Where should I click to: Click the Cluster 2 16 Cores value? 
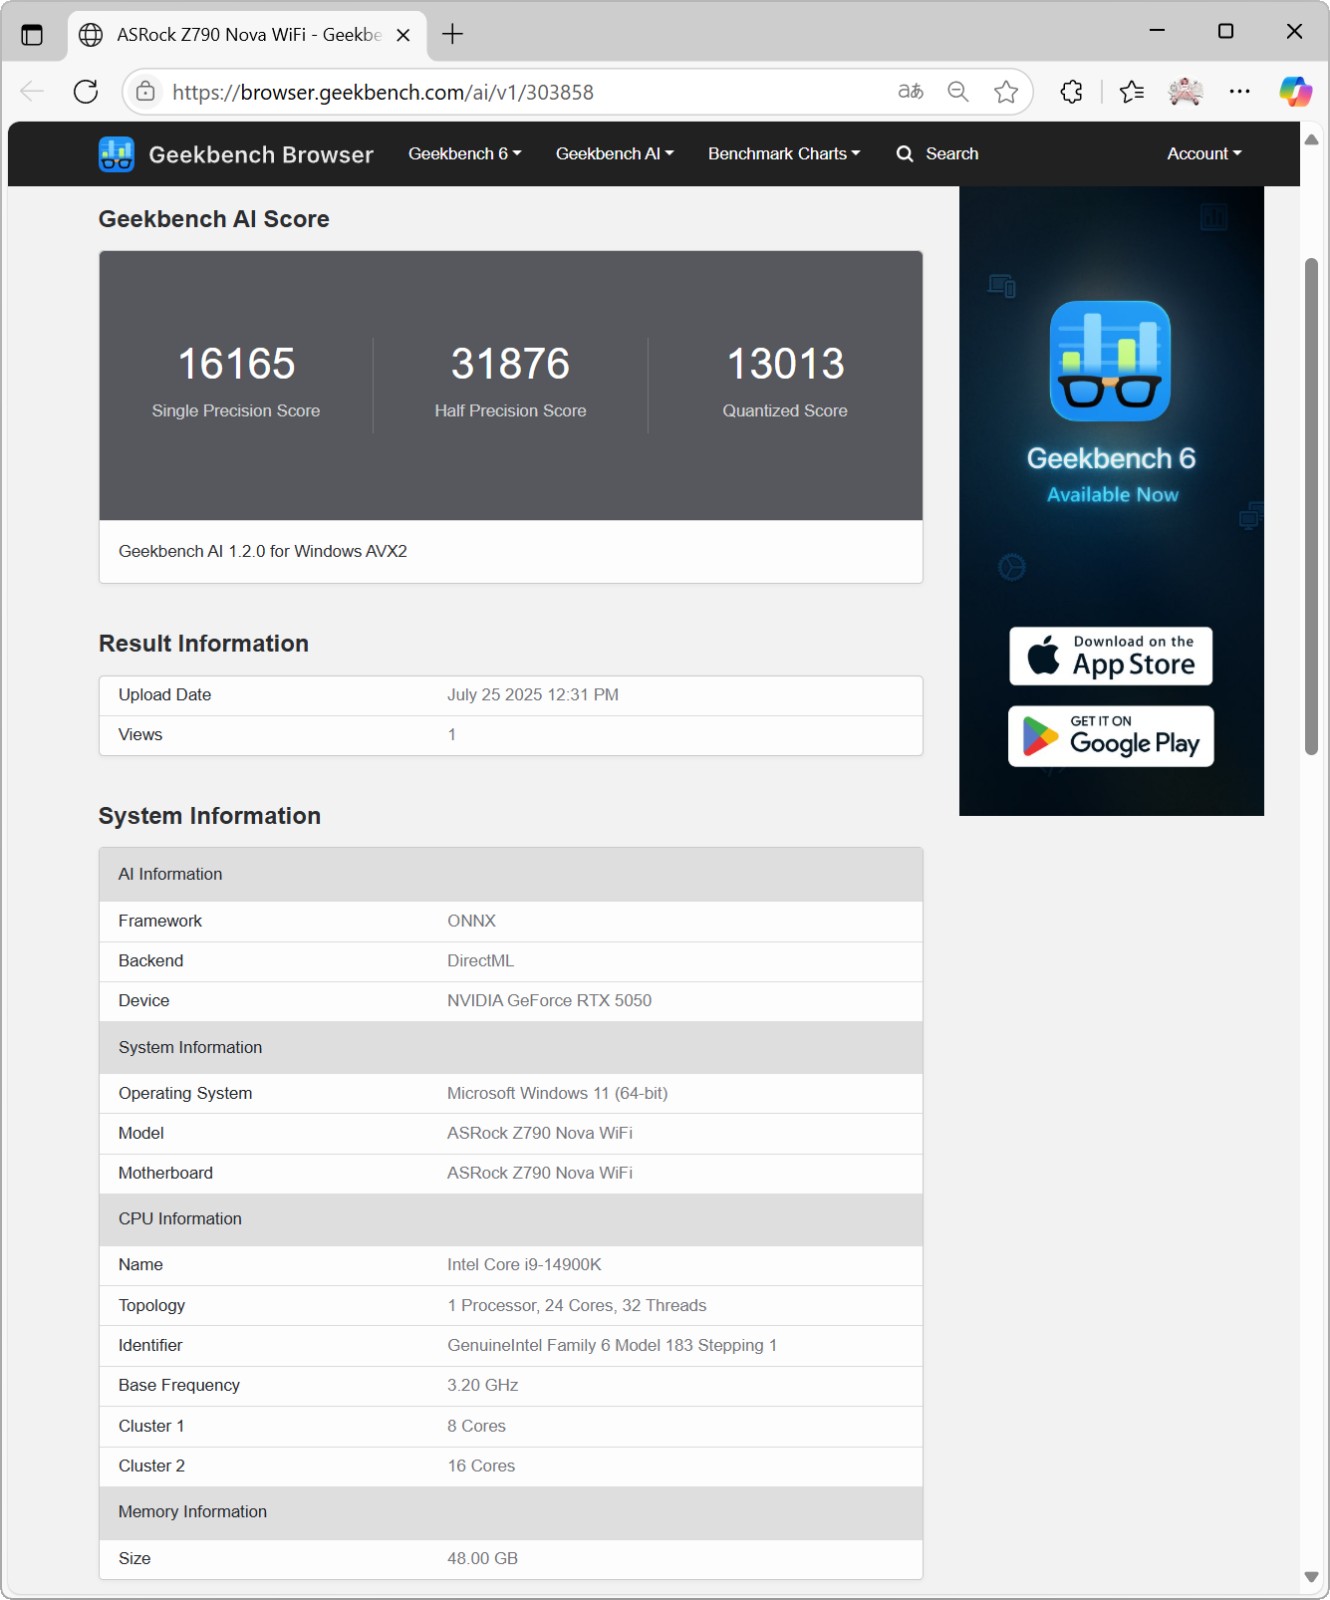tap(481, 1466)
